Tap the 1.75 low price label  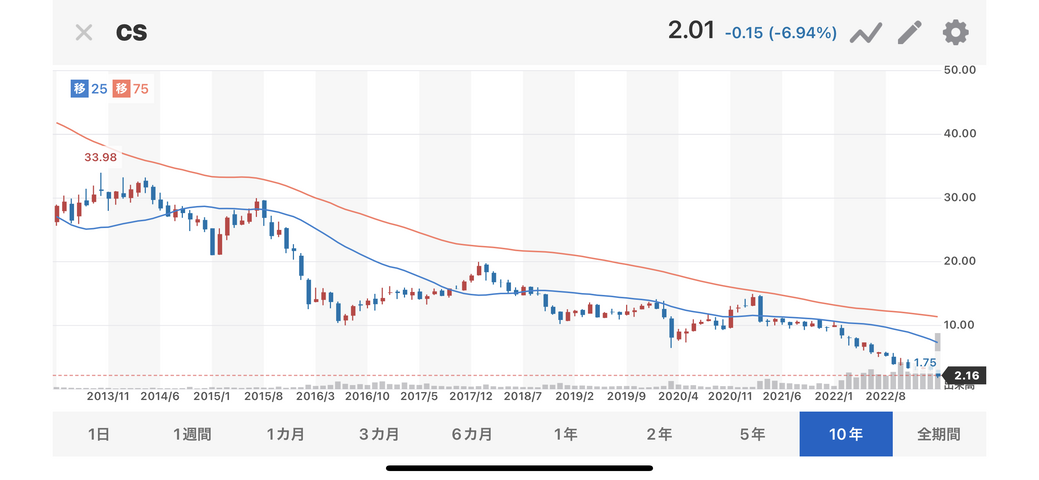925,363
